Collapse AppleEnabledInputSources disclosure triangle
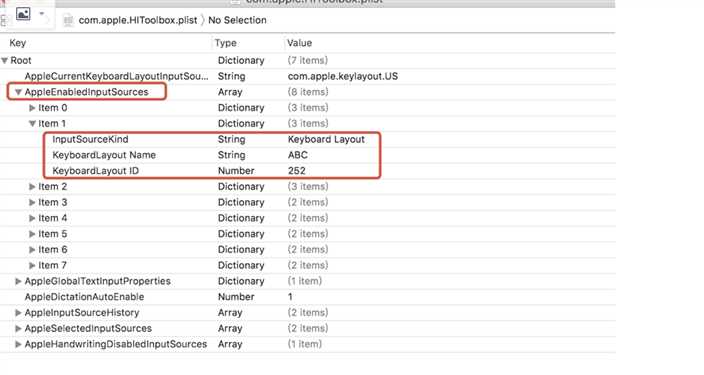This screenshot has height=375, width=704. [x=18, y=92]
